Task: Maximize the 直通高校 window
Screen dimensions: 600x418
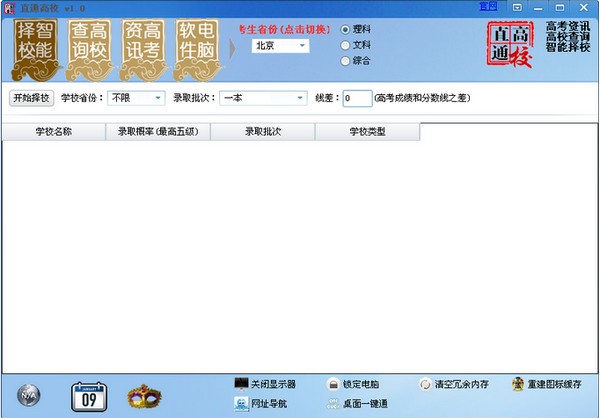Action: pos(560,7)
